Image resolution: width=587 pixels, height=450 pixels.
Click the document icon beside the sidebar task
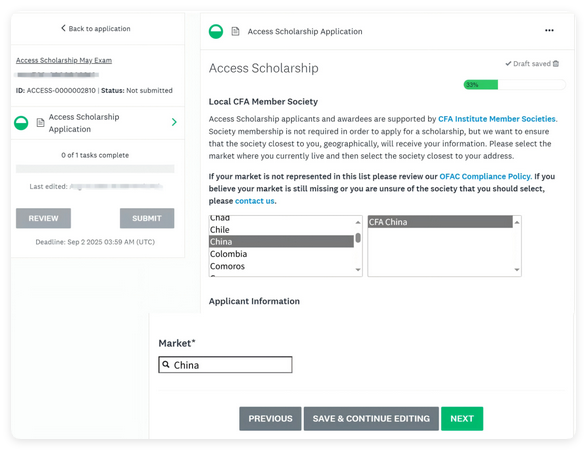point(40,123)
